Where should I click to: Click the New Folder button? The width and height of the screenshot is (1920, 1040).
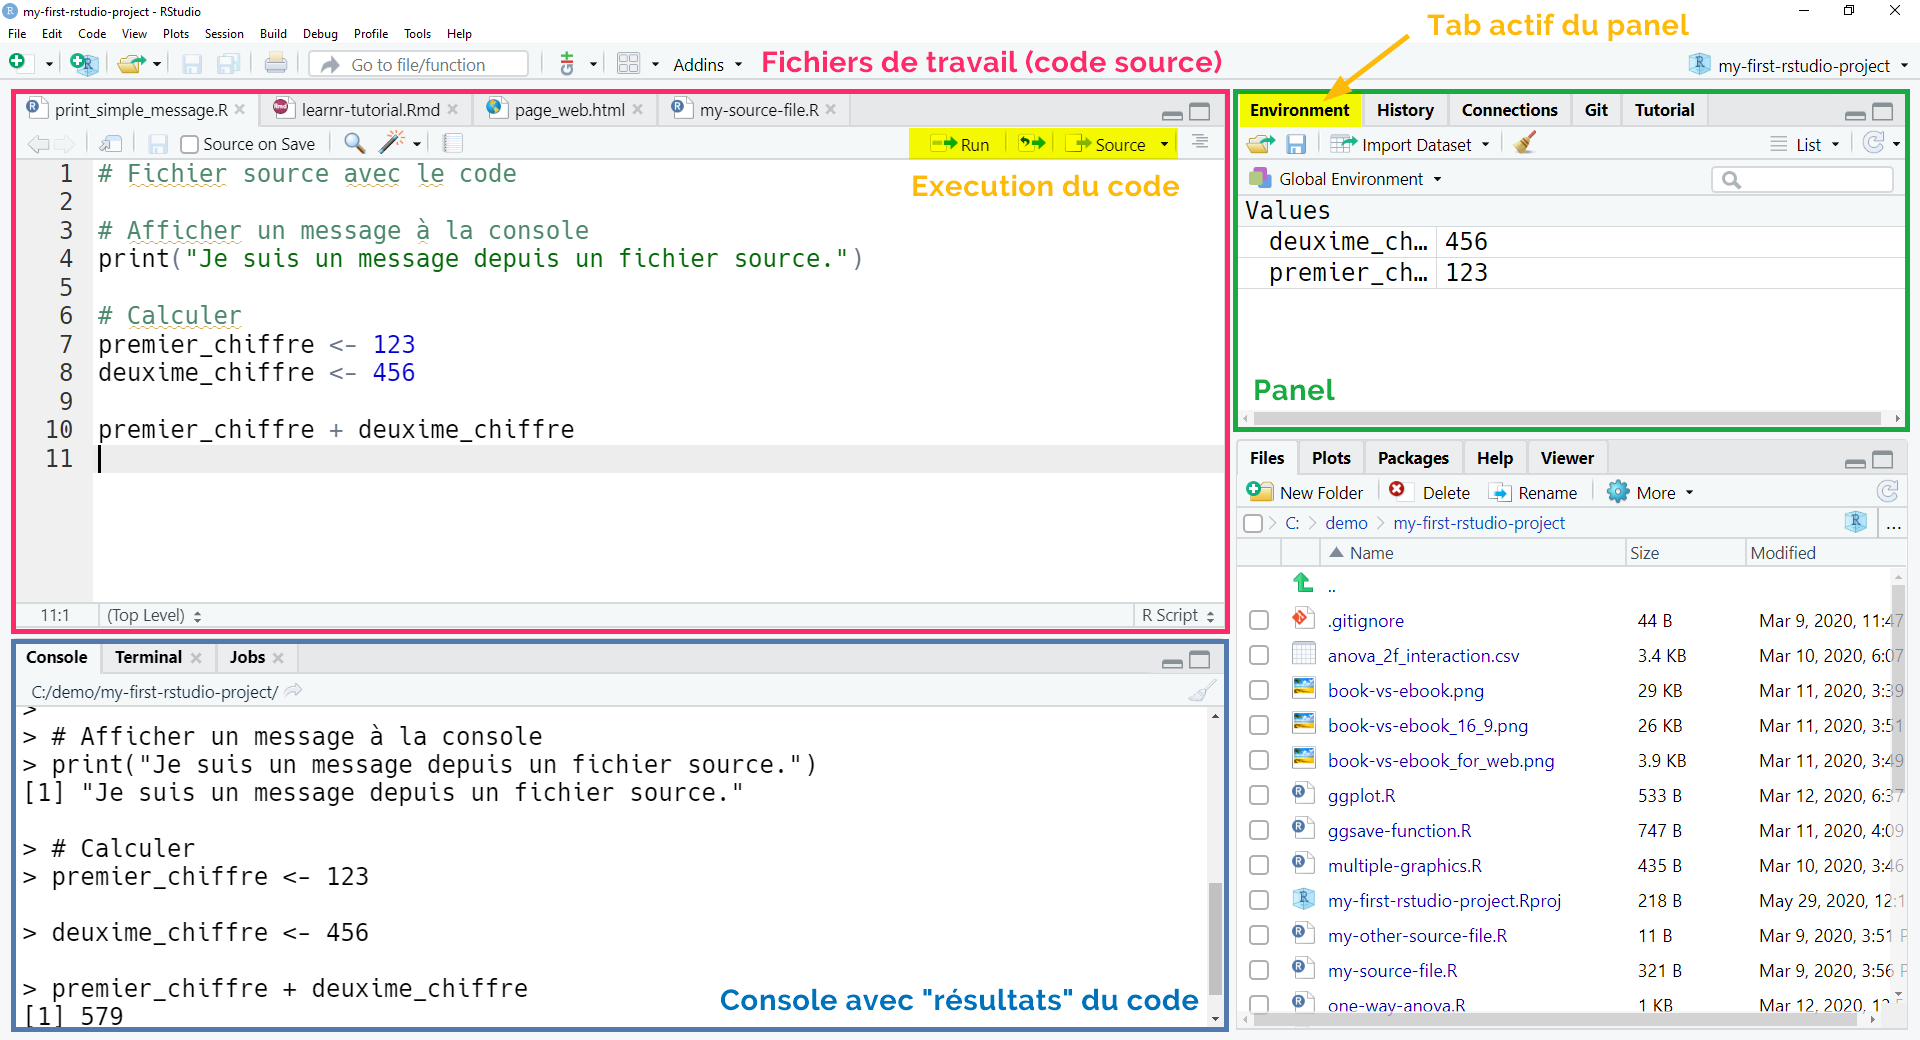point(1304,492)
